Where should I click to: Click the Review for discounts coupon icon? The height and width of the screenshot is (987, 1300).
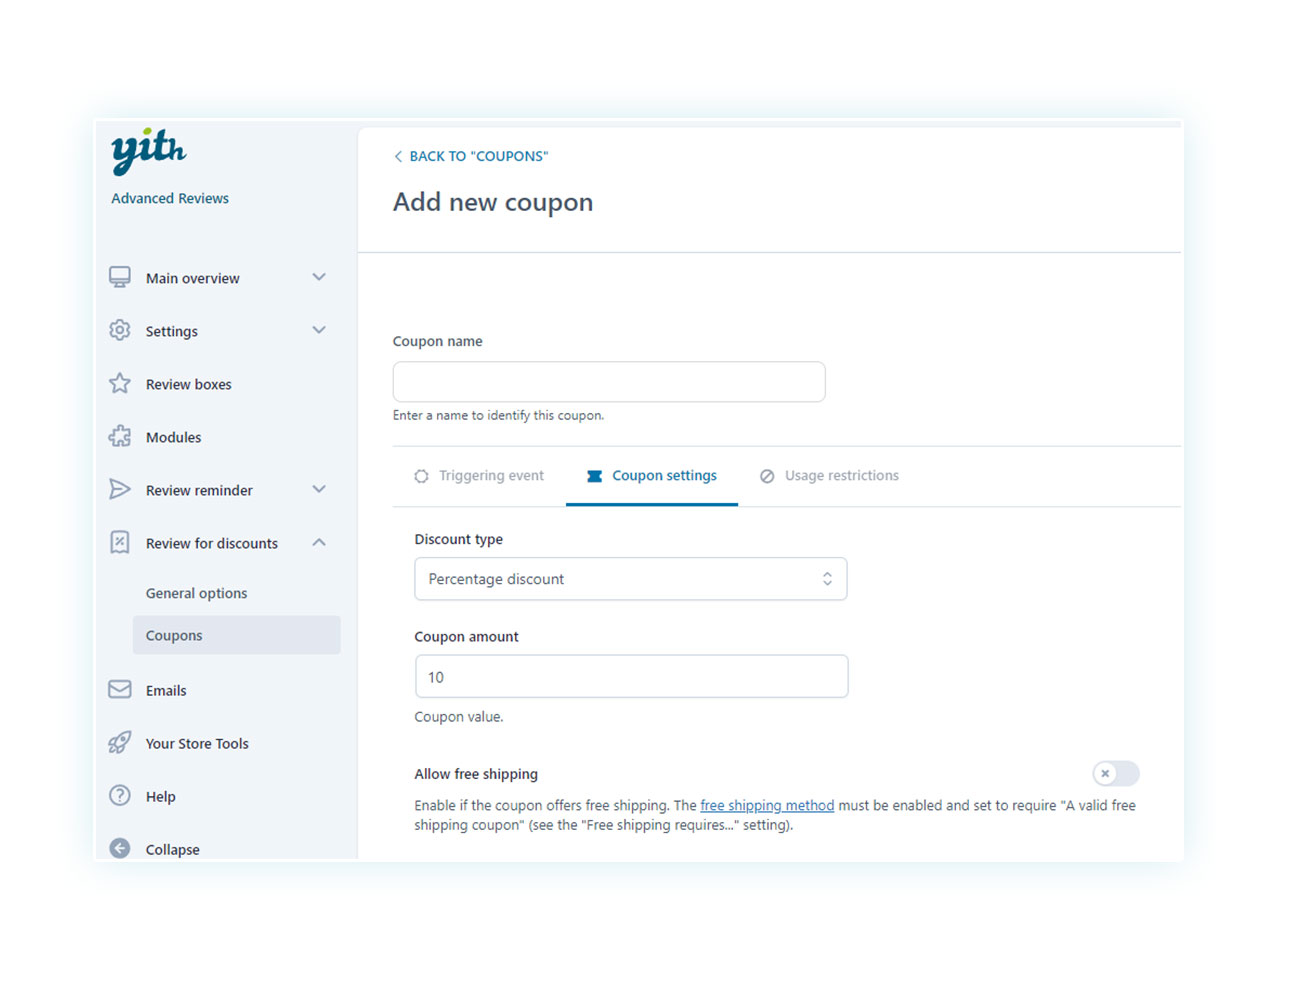[120, 542]
